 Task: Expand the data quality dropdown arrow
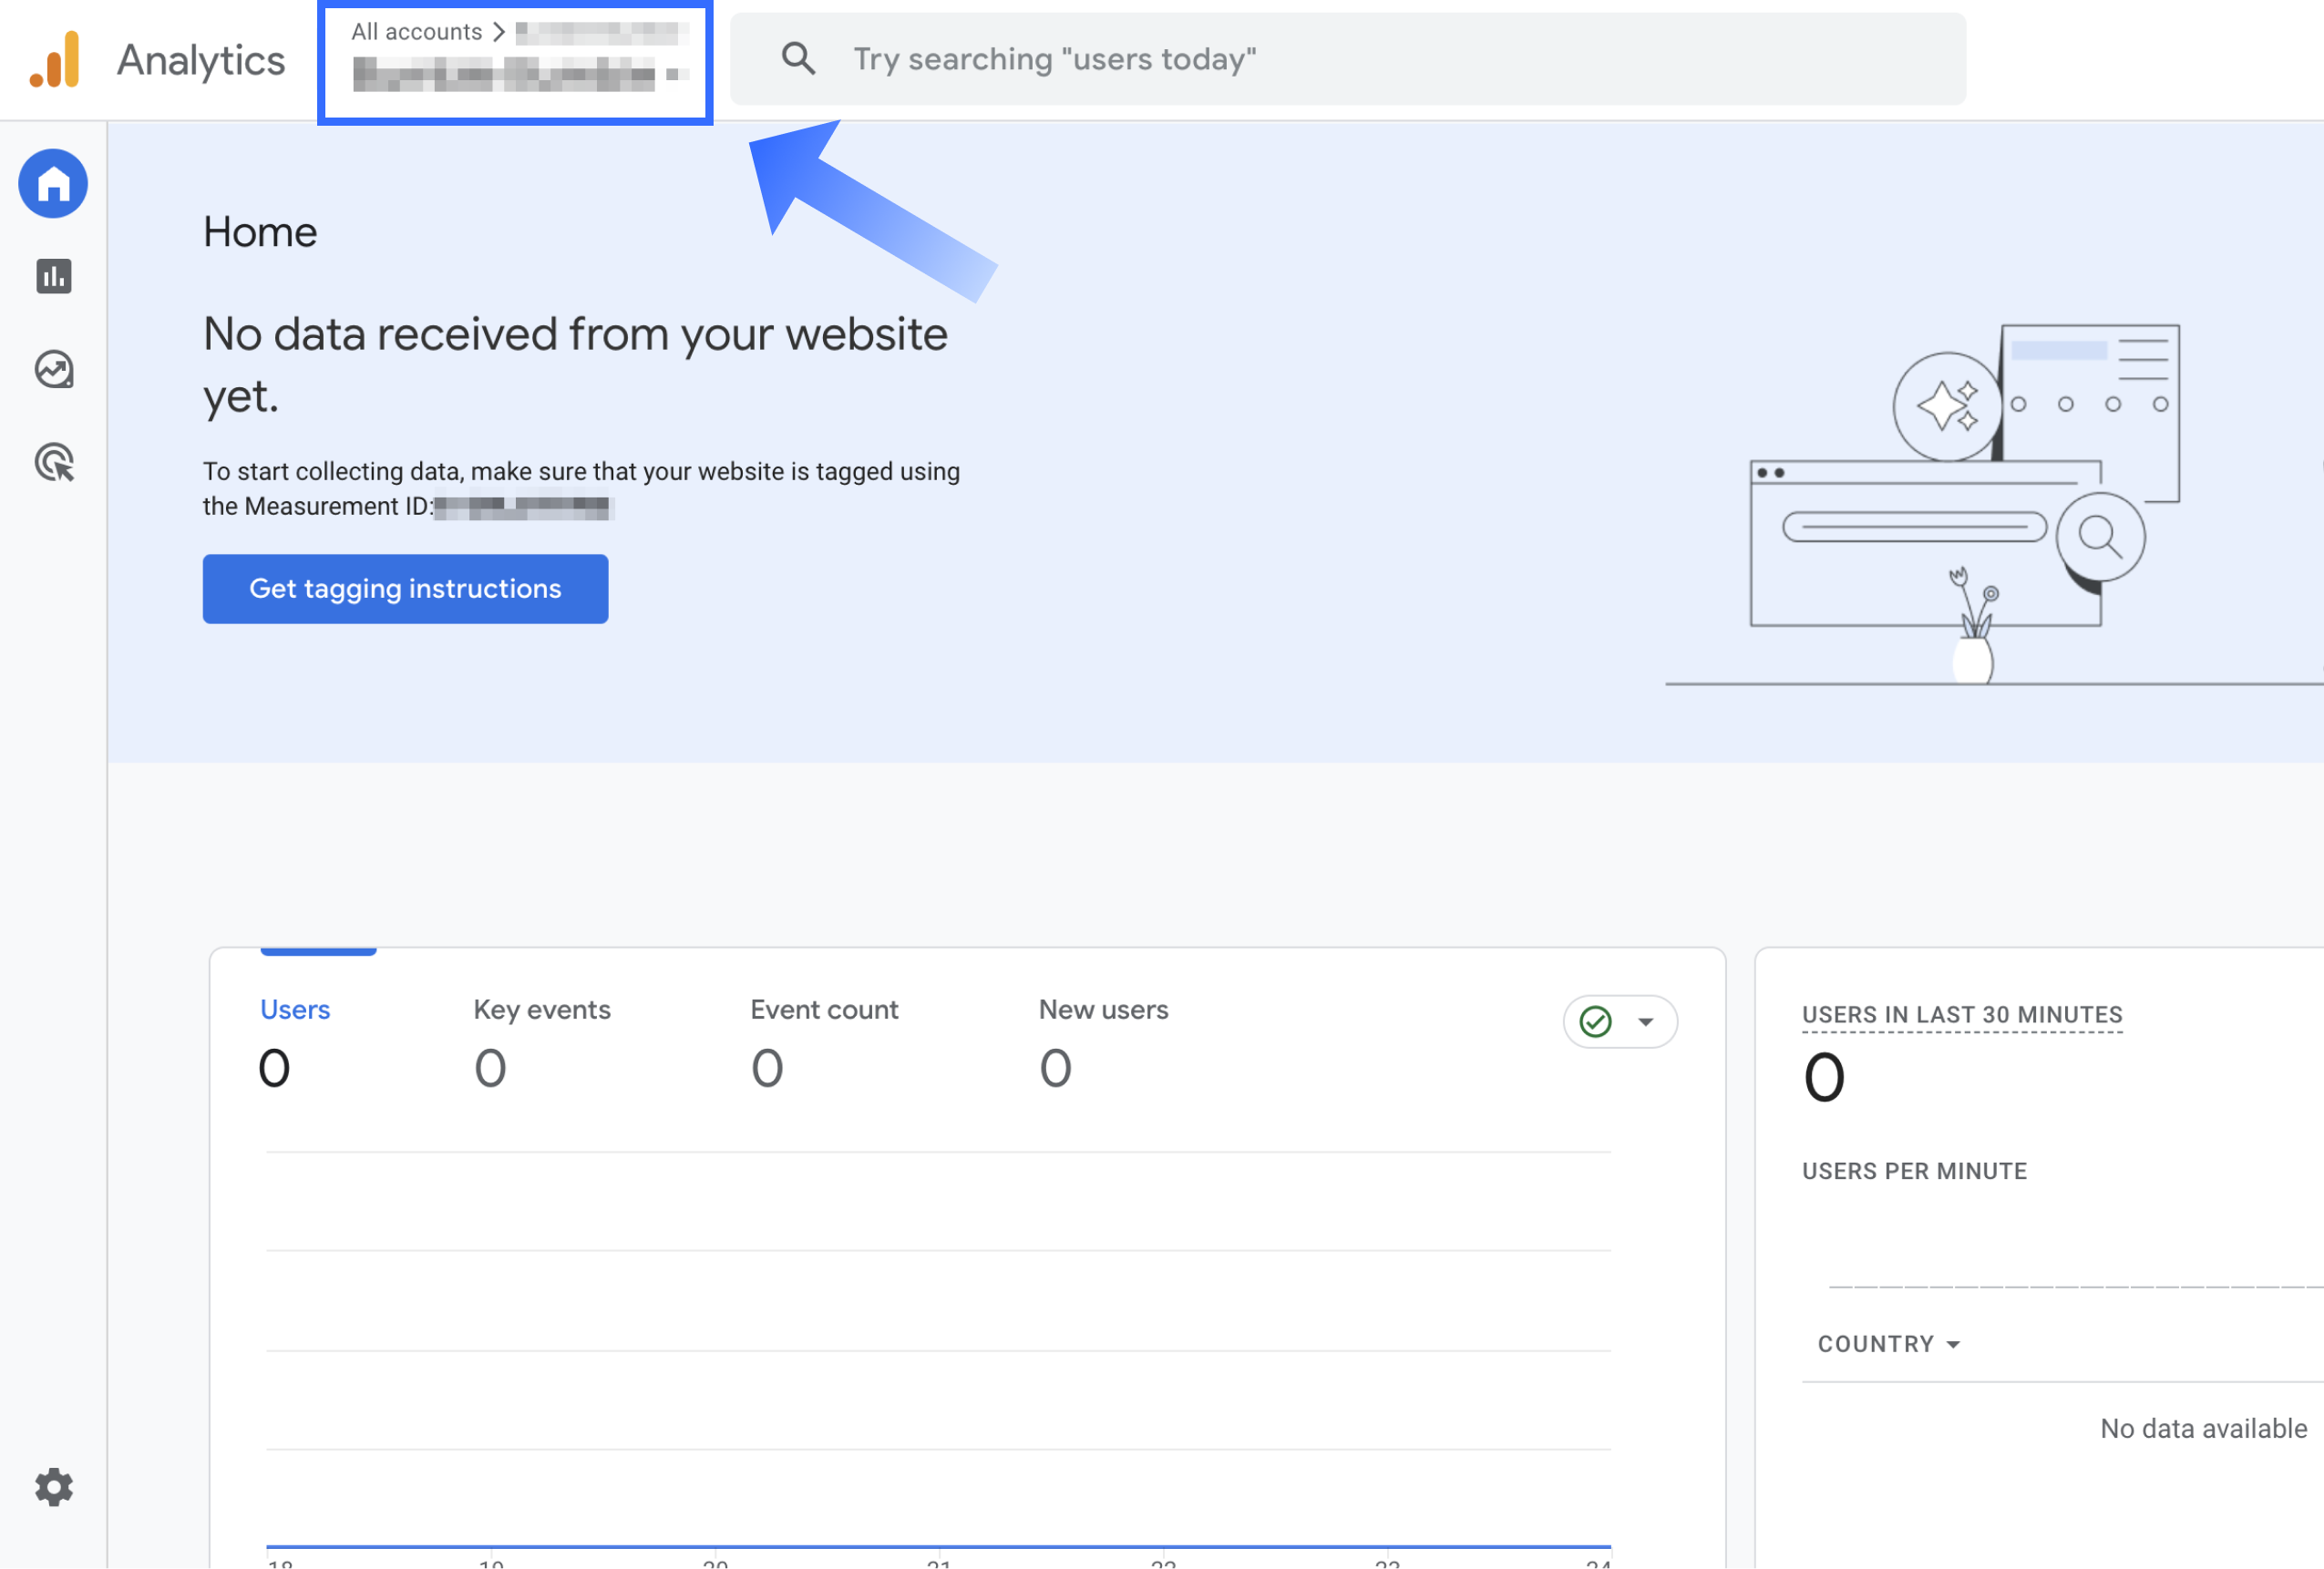click(x=1646, y=1021)
